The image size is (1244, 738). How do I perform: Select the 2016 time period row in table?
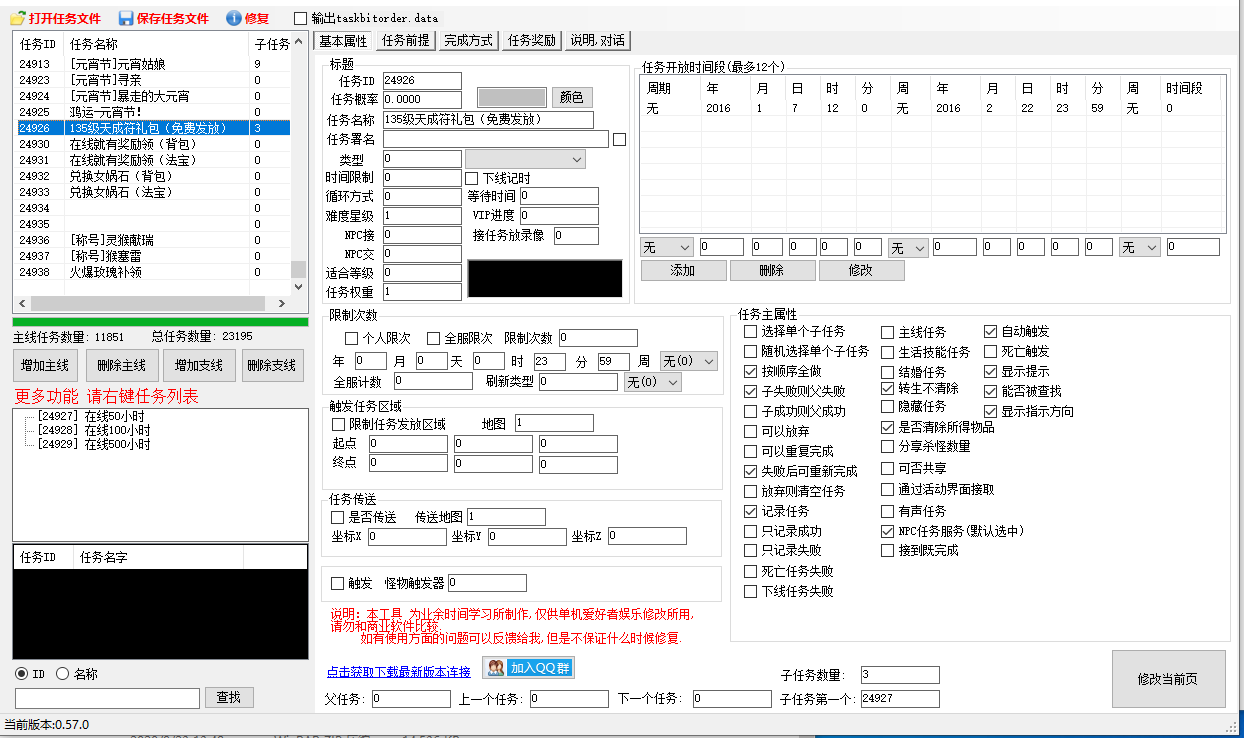(930, 108)
